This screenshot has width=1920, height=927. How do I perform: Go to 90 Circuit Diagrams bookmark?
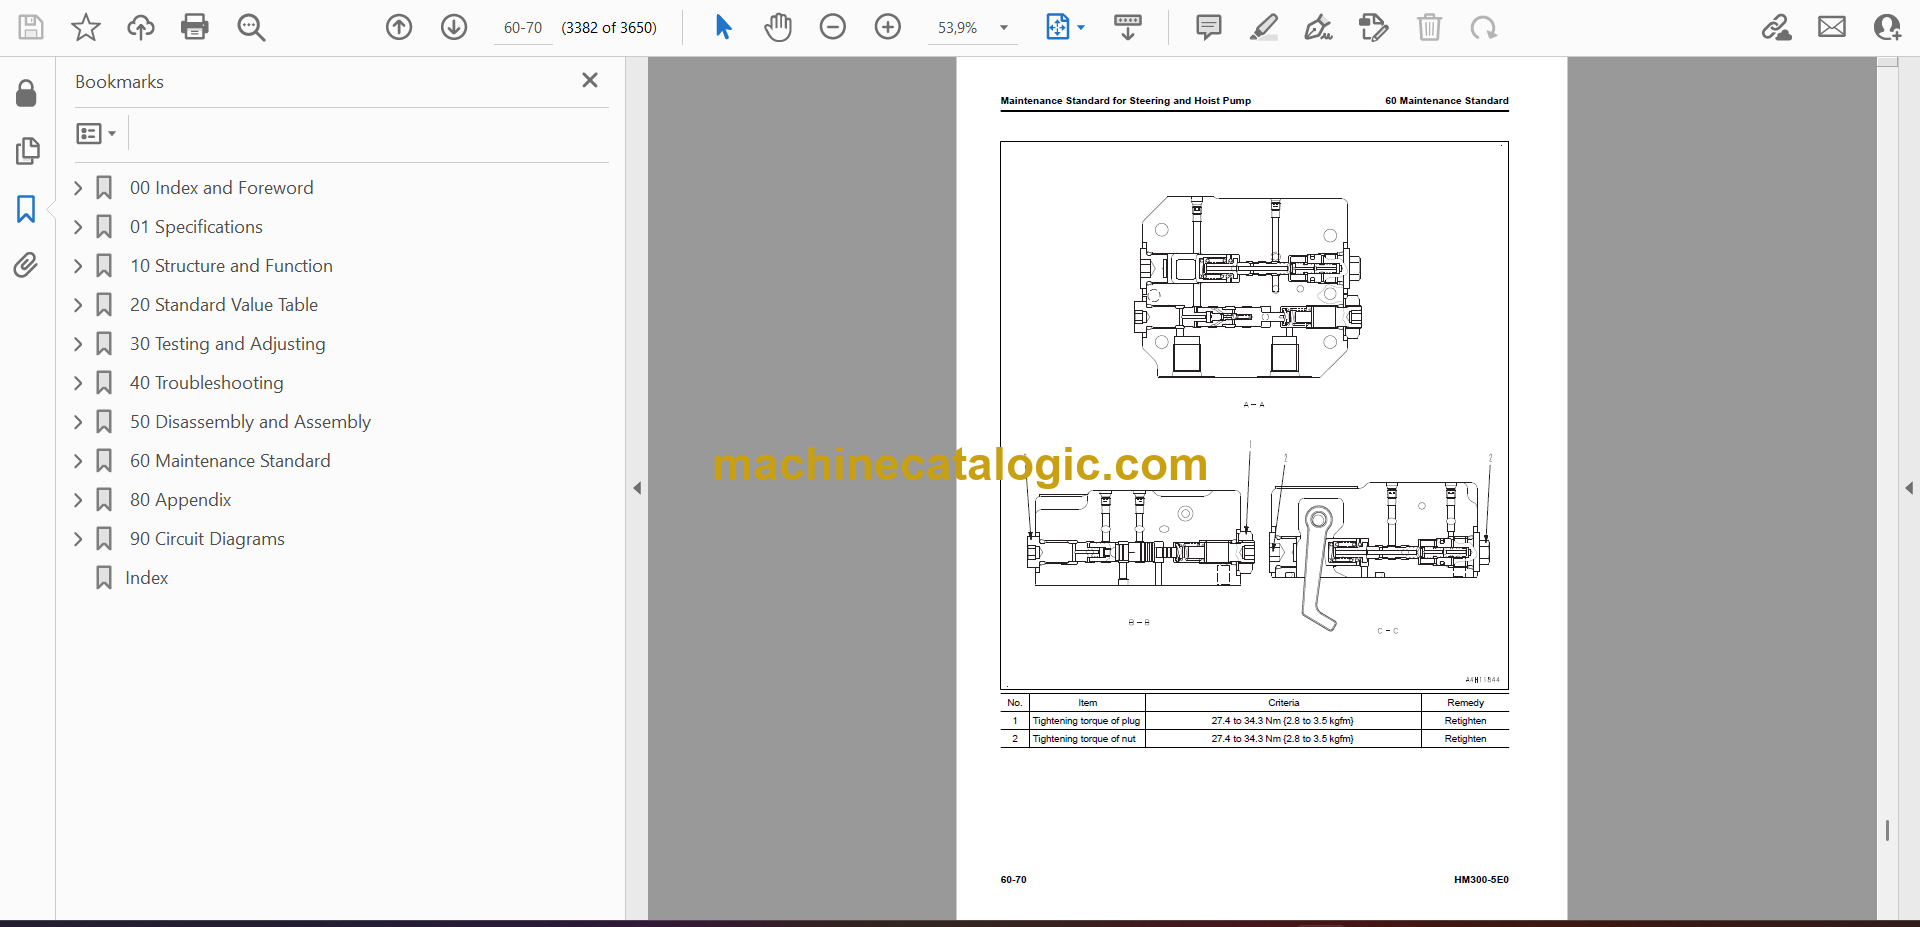pos(207,539)
